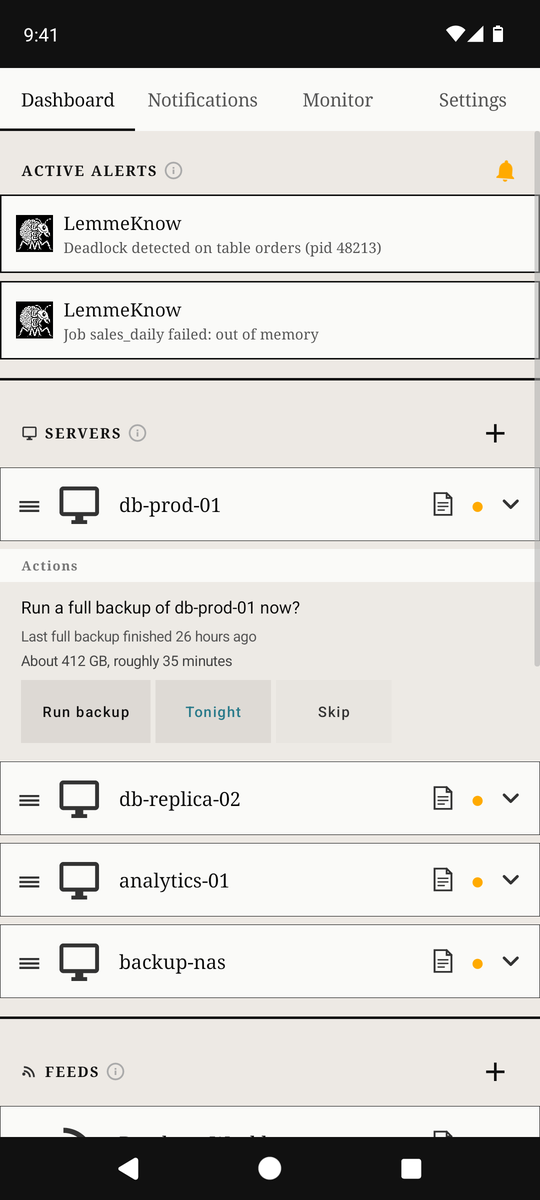The height and width of the screenshot is (1200, 540).
Task: Open the analytics-01 log document icon
Action: point(443,881)
